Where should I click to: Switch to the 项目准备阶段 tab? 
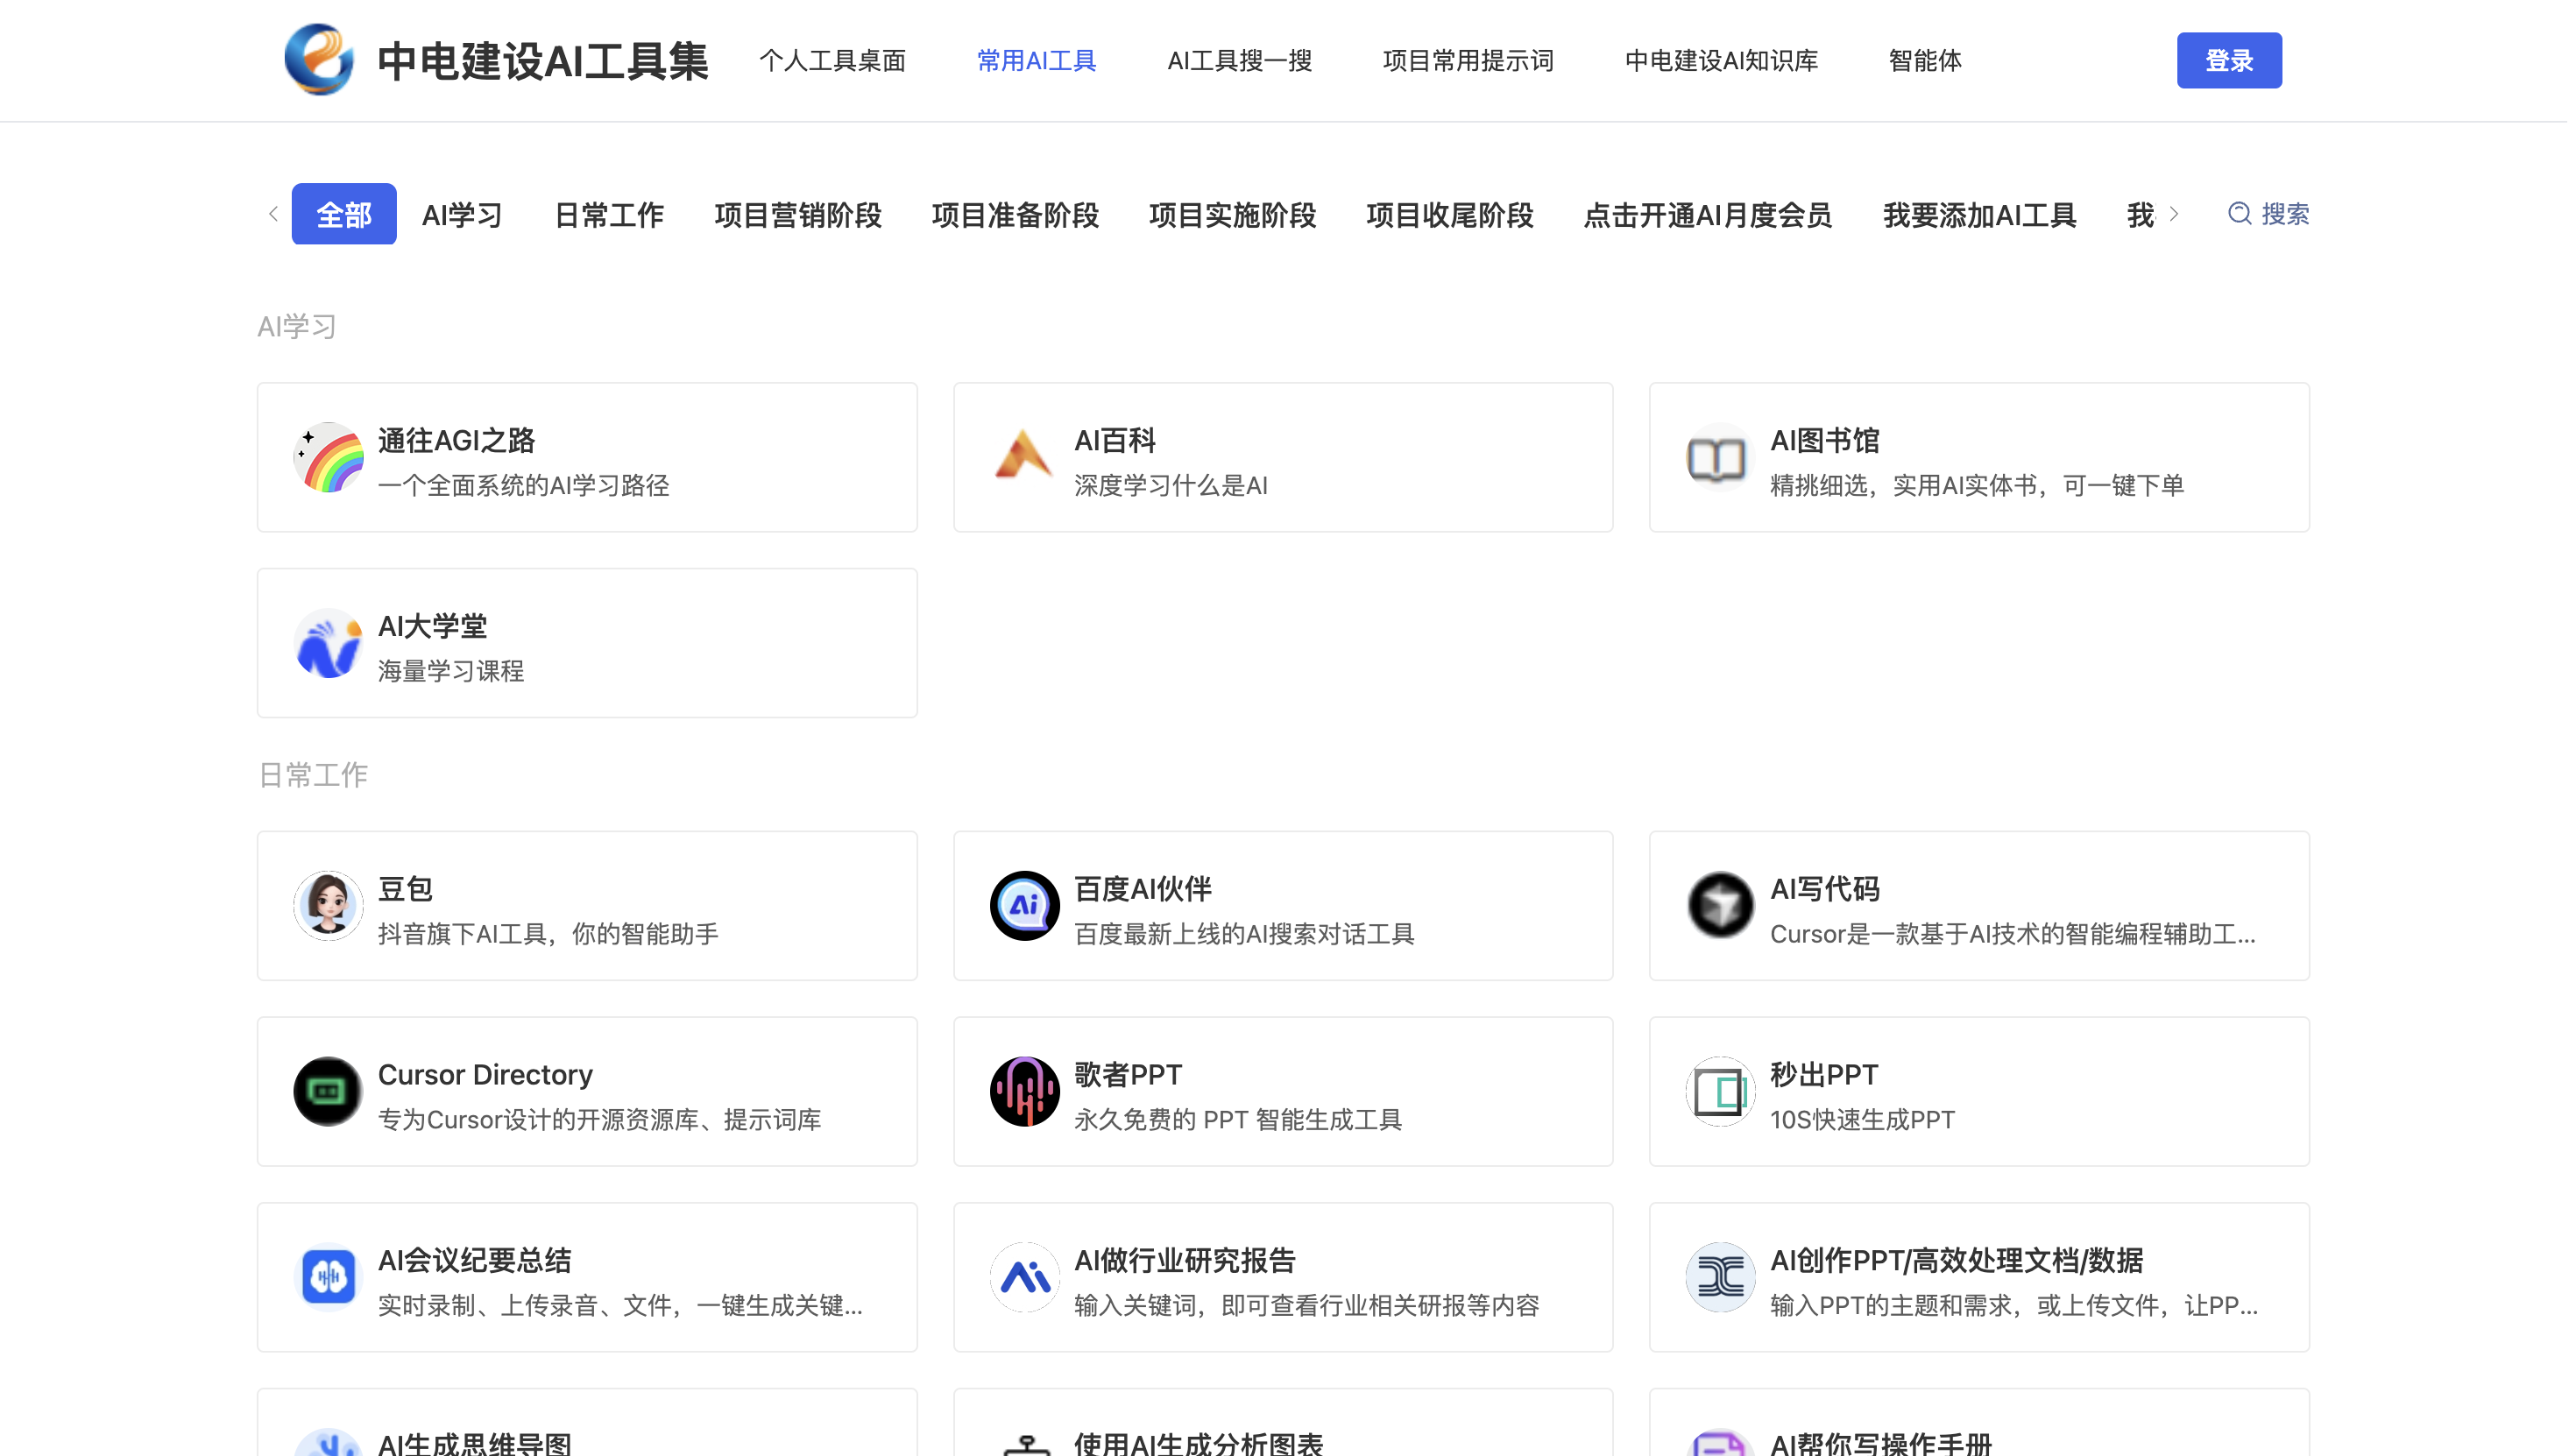[1019, 216]
